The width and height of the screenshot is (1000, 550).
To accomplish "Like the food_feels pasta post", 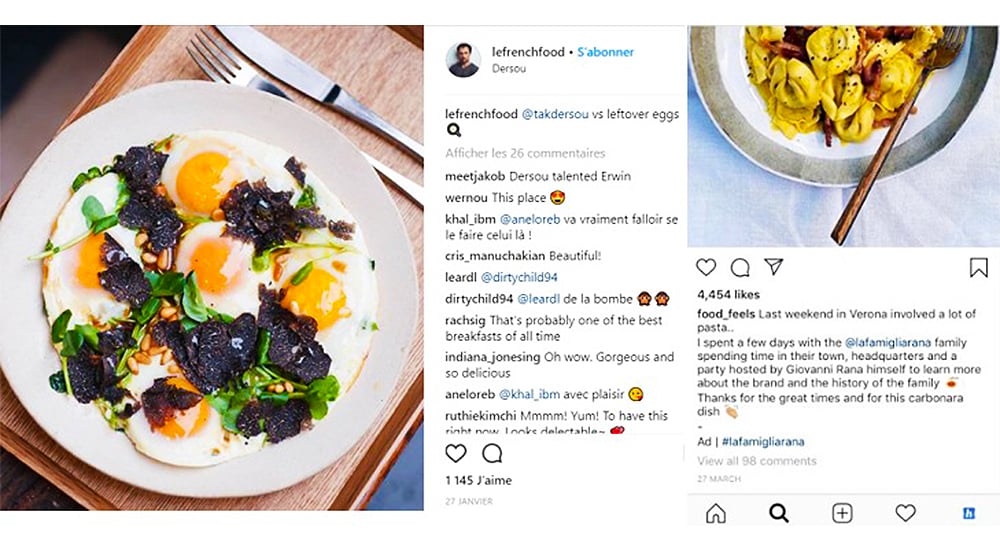I will pos(706,267).
